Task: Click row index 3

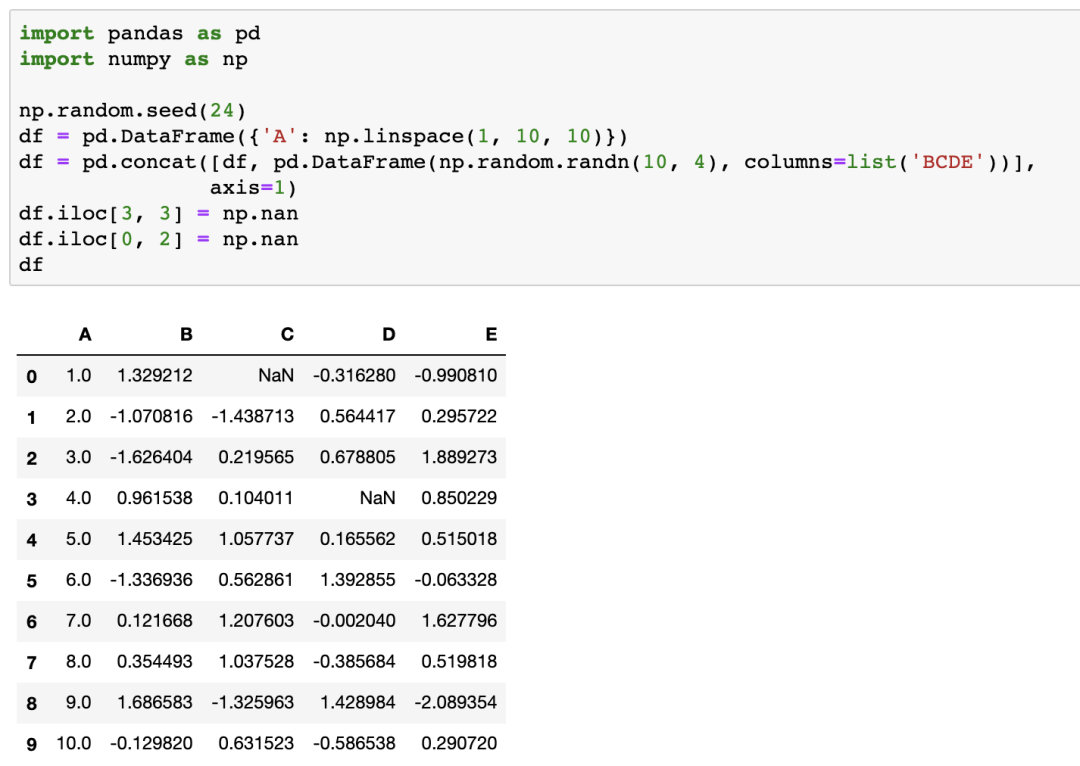Action: pos(32,499)
